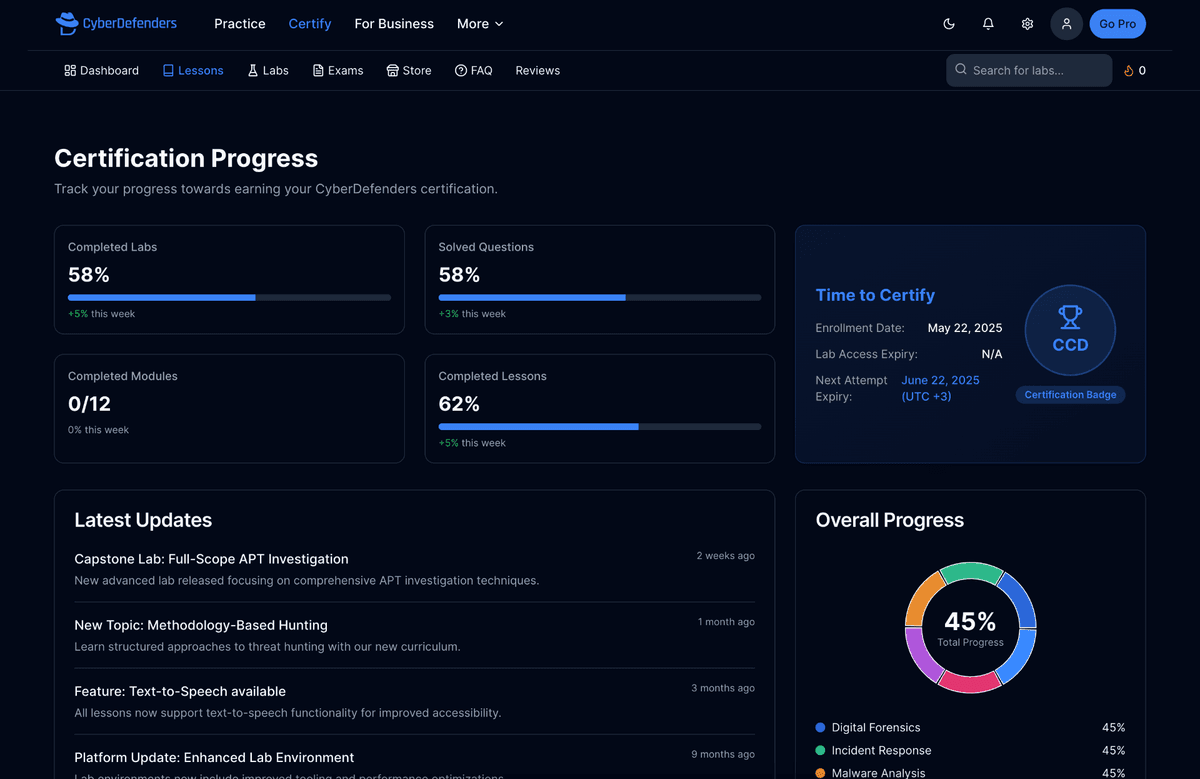Click the Overall Progress donut chart
Screen dimensions: 1200x779
[970, 628]
